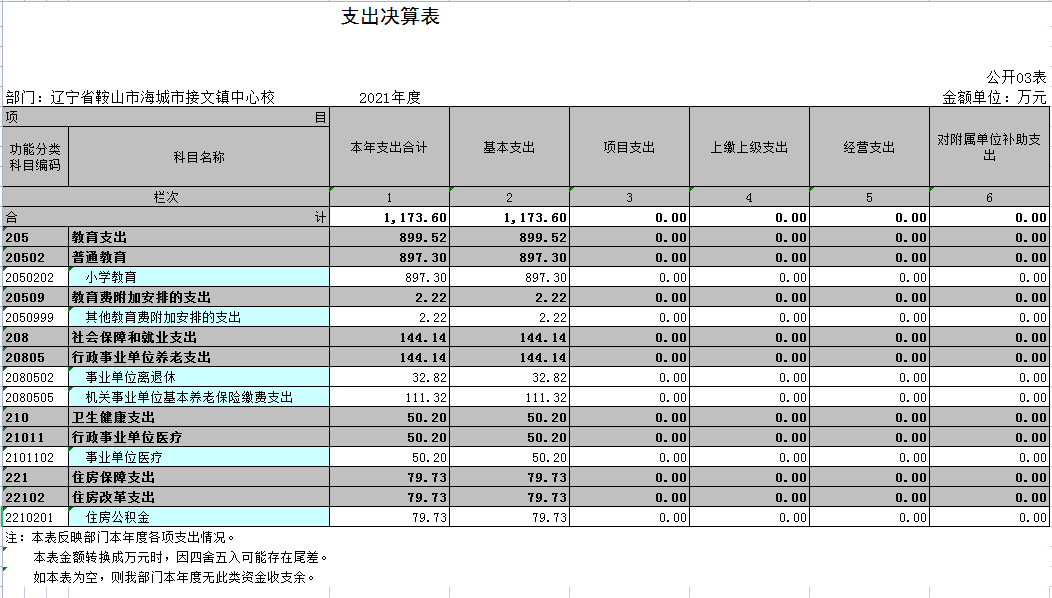Click 50.20 in 事业单位医疗 row 本年支出合计
1052x598 pixels.
pyautogui.click(x=389, y=457)
